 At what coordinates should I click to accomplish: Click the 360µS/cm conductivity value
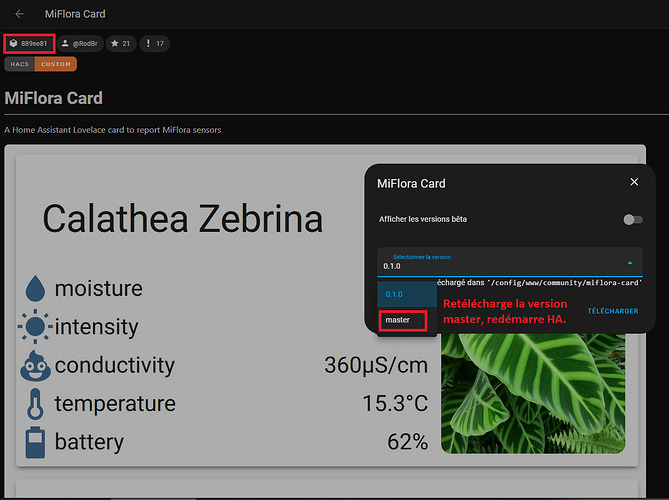375,365
